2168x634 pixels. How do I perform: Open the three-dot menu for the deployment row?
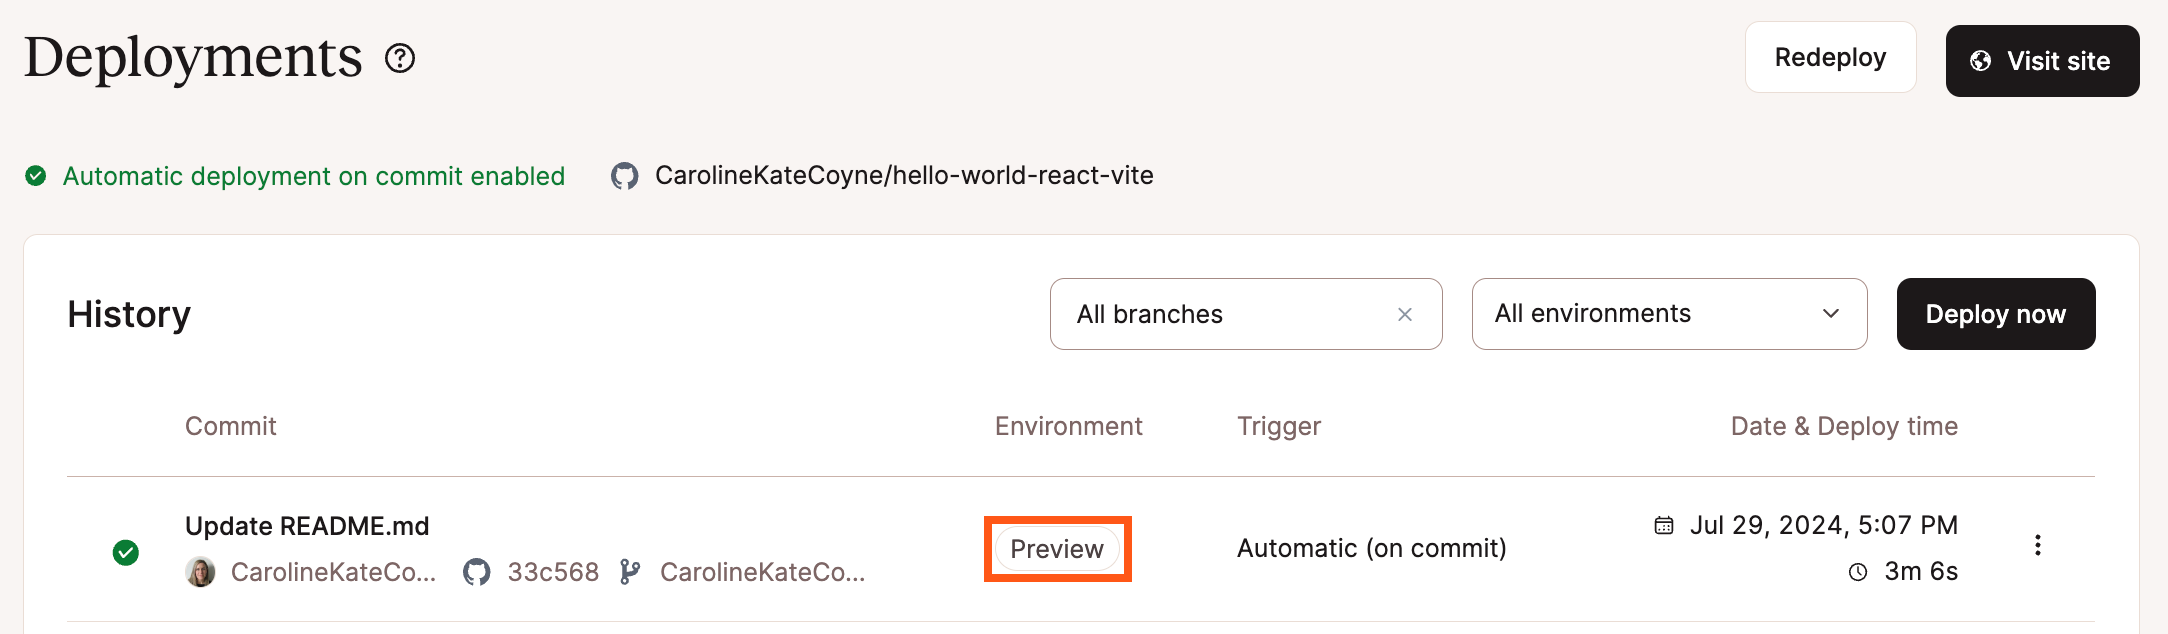(2037, 545)
